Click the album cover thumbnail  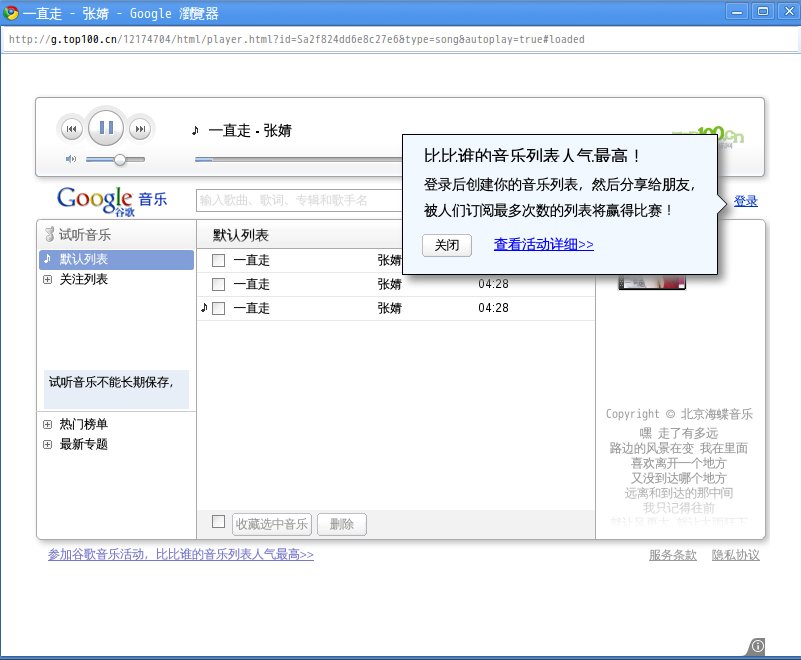(652, 282)
